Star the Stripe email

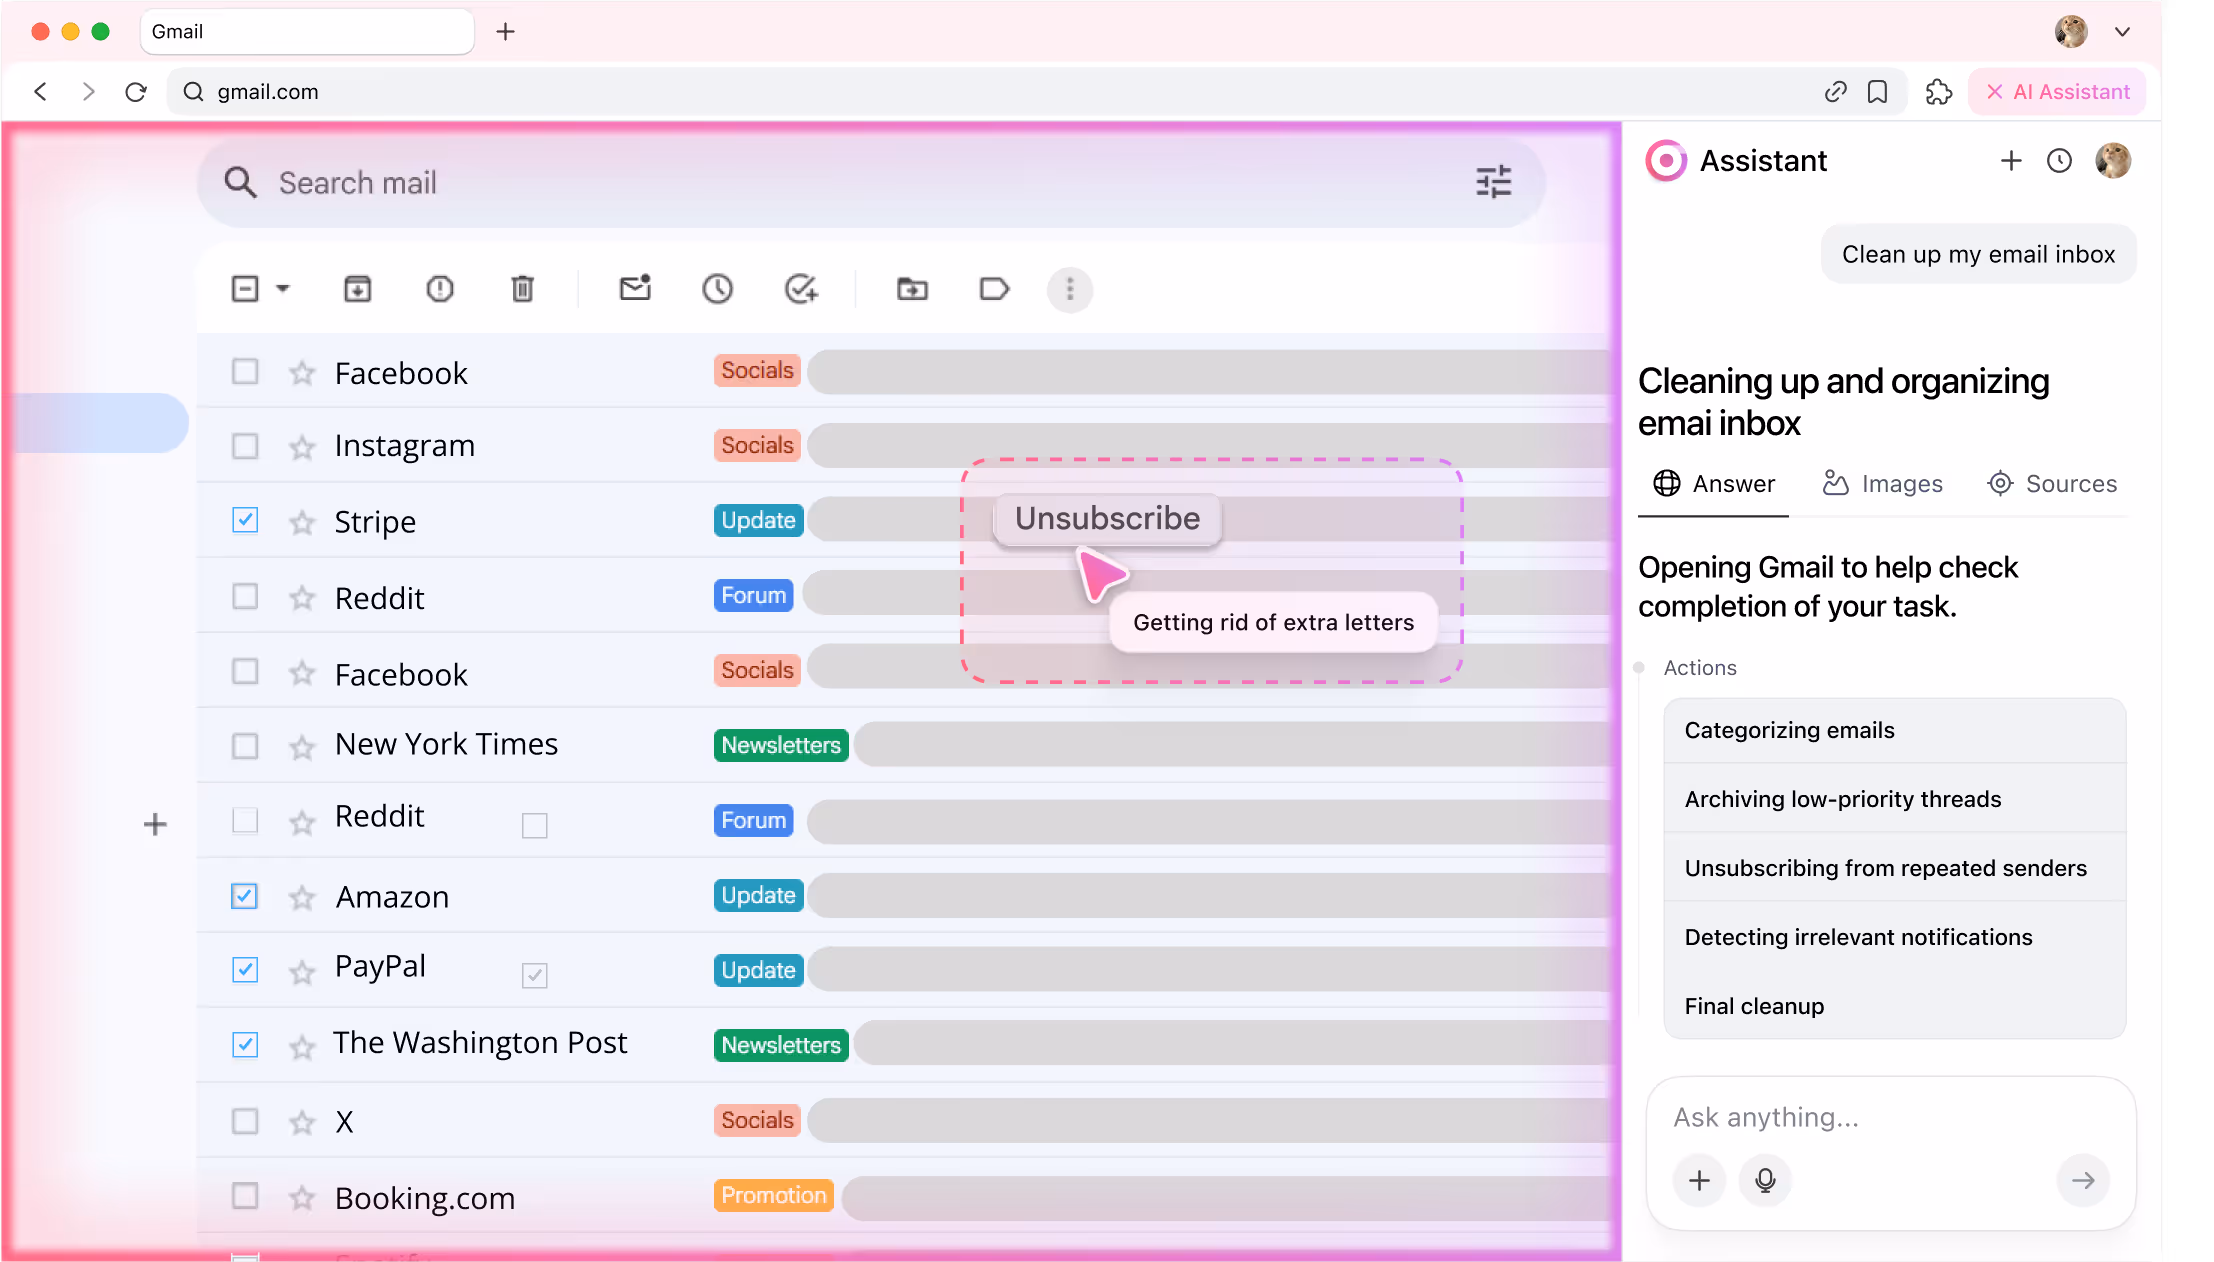[302, 522]
